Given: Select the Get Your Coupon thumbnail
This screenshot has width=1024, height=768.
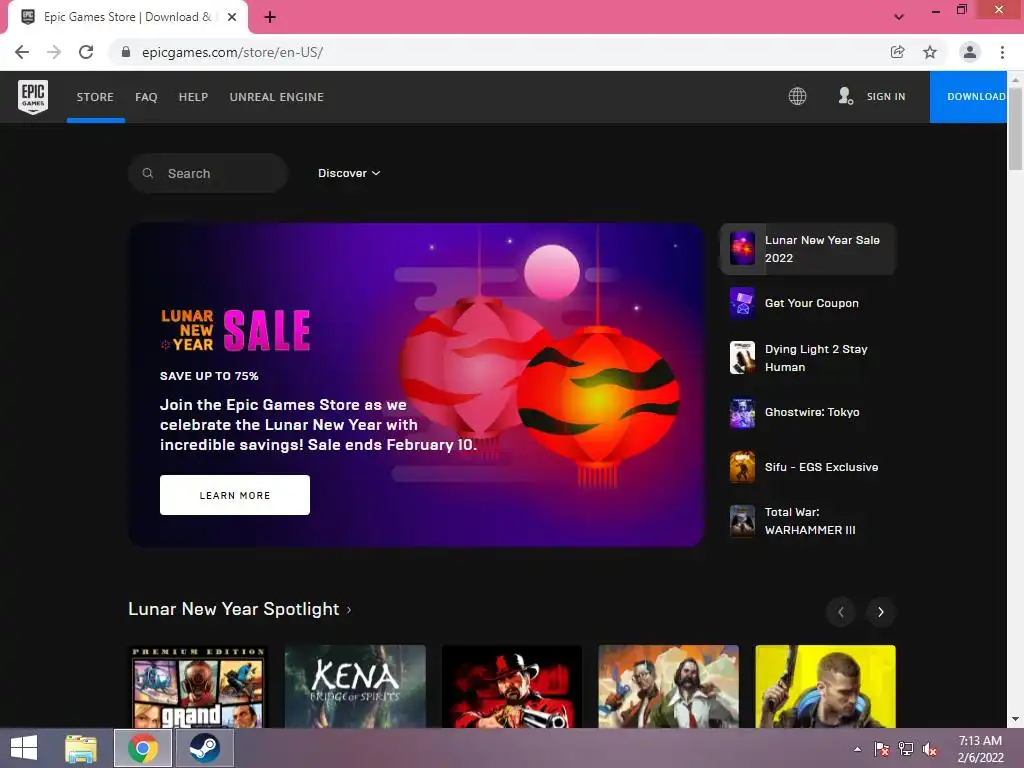Looking at the screenshot, I should 743,303.
